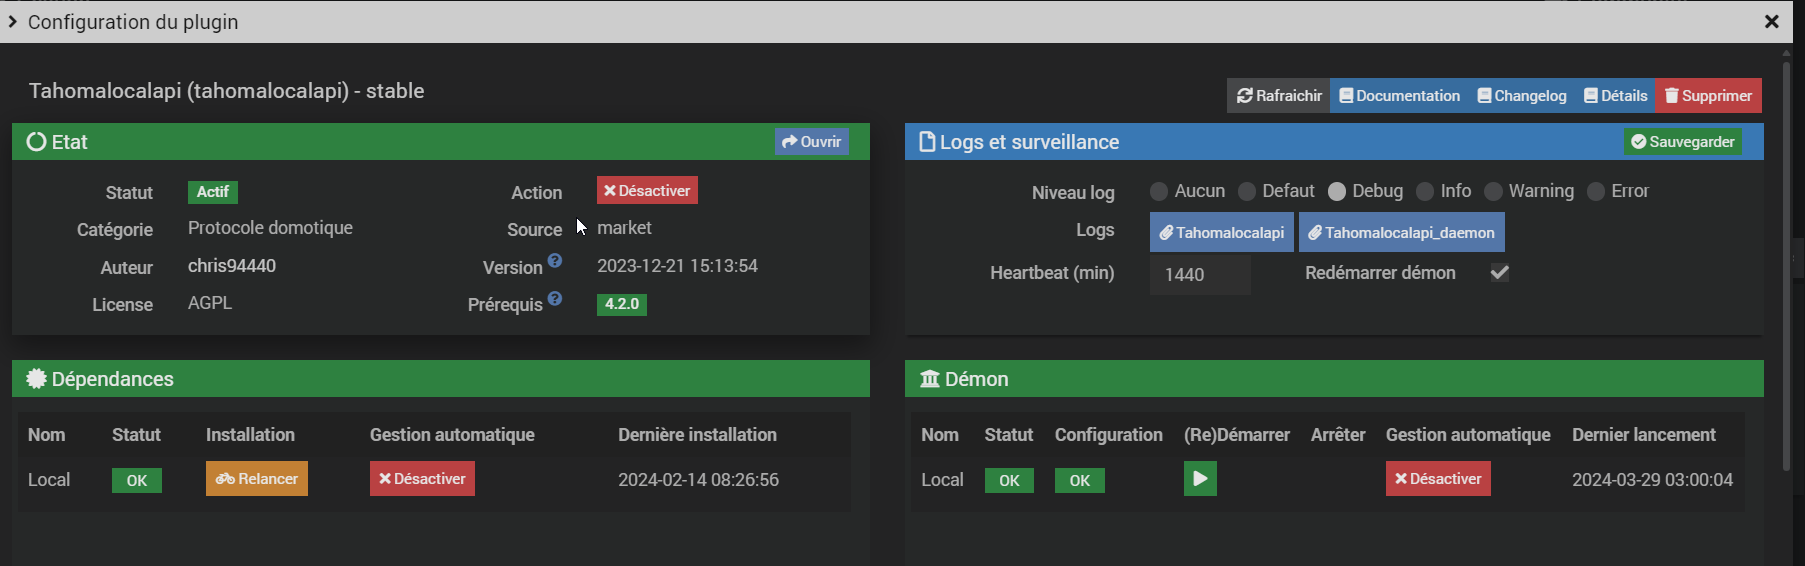Click the Protocole domotique category value
Image resolution: width=1805 pixels, height=566 pixels.
[x=270, y=228]
